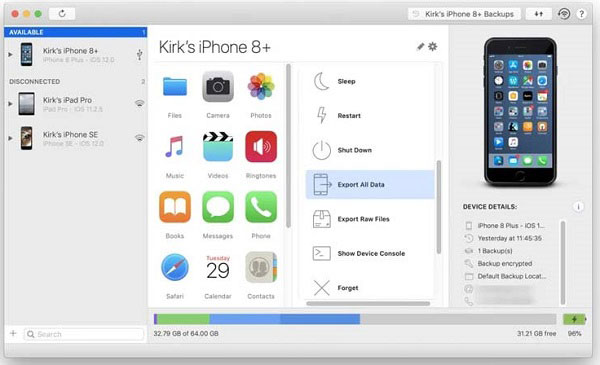Screen dimensions: 600x365
Task: Click '32.79 GB of 64.00 GB' text
Action: tap(186, 334)
